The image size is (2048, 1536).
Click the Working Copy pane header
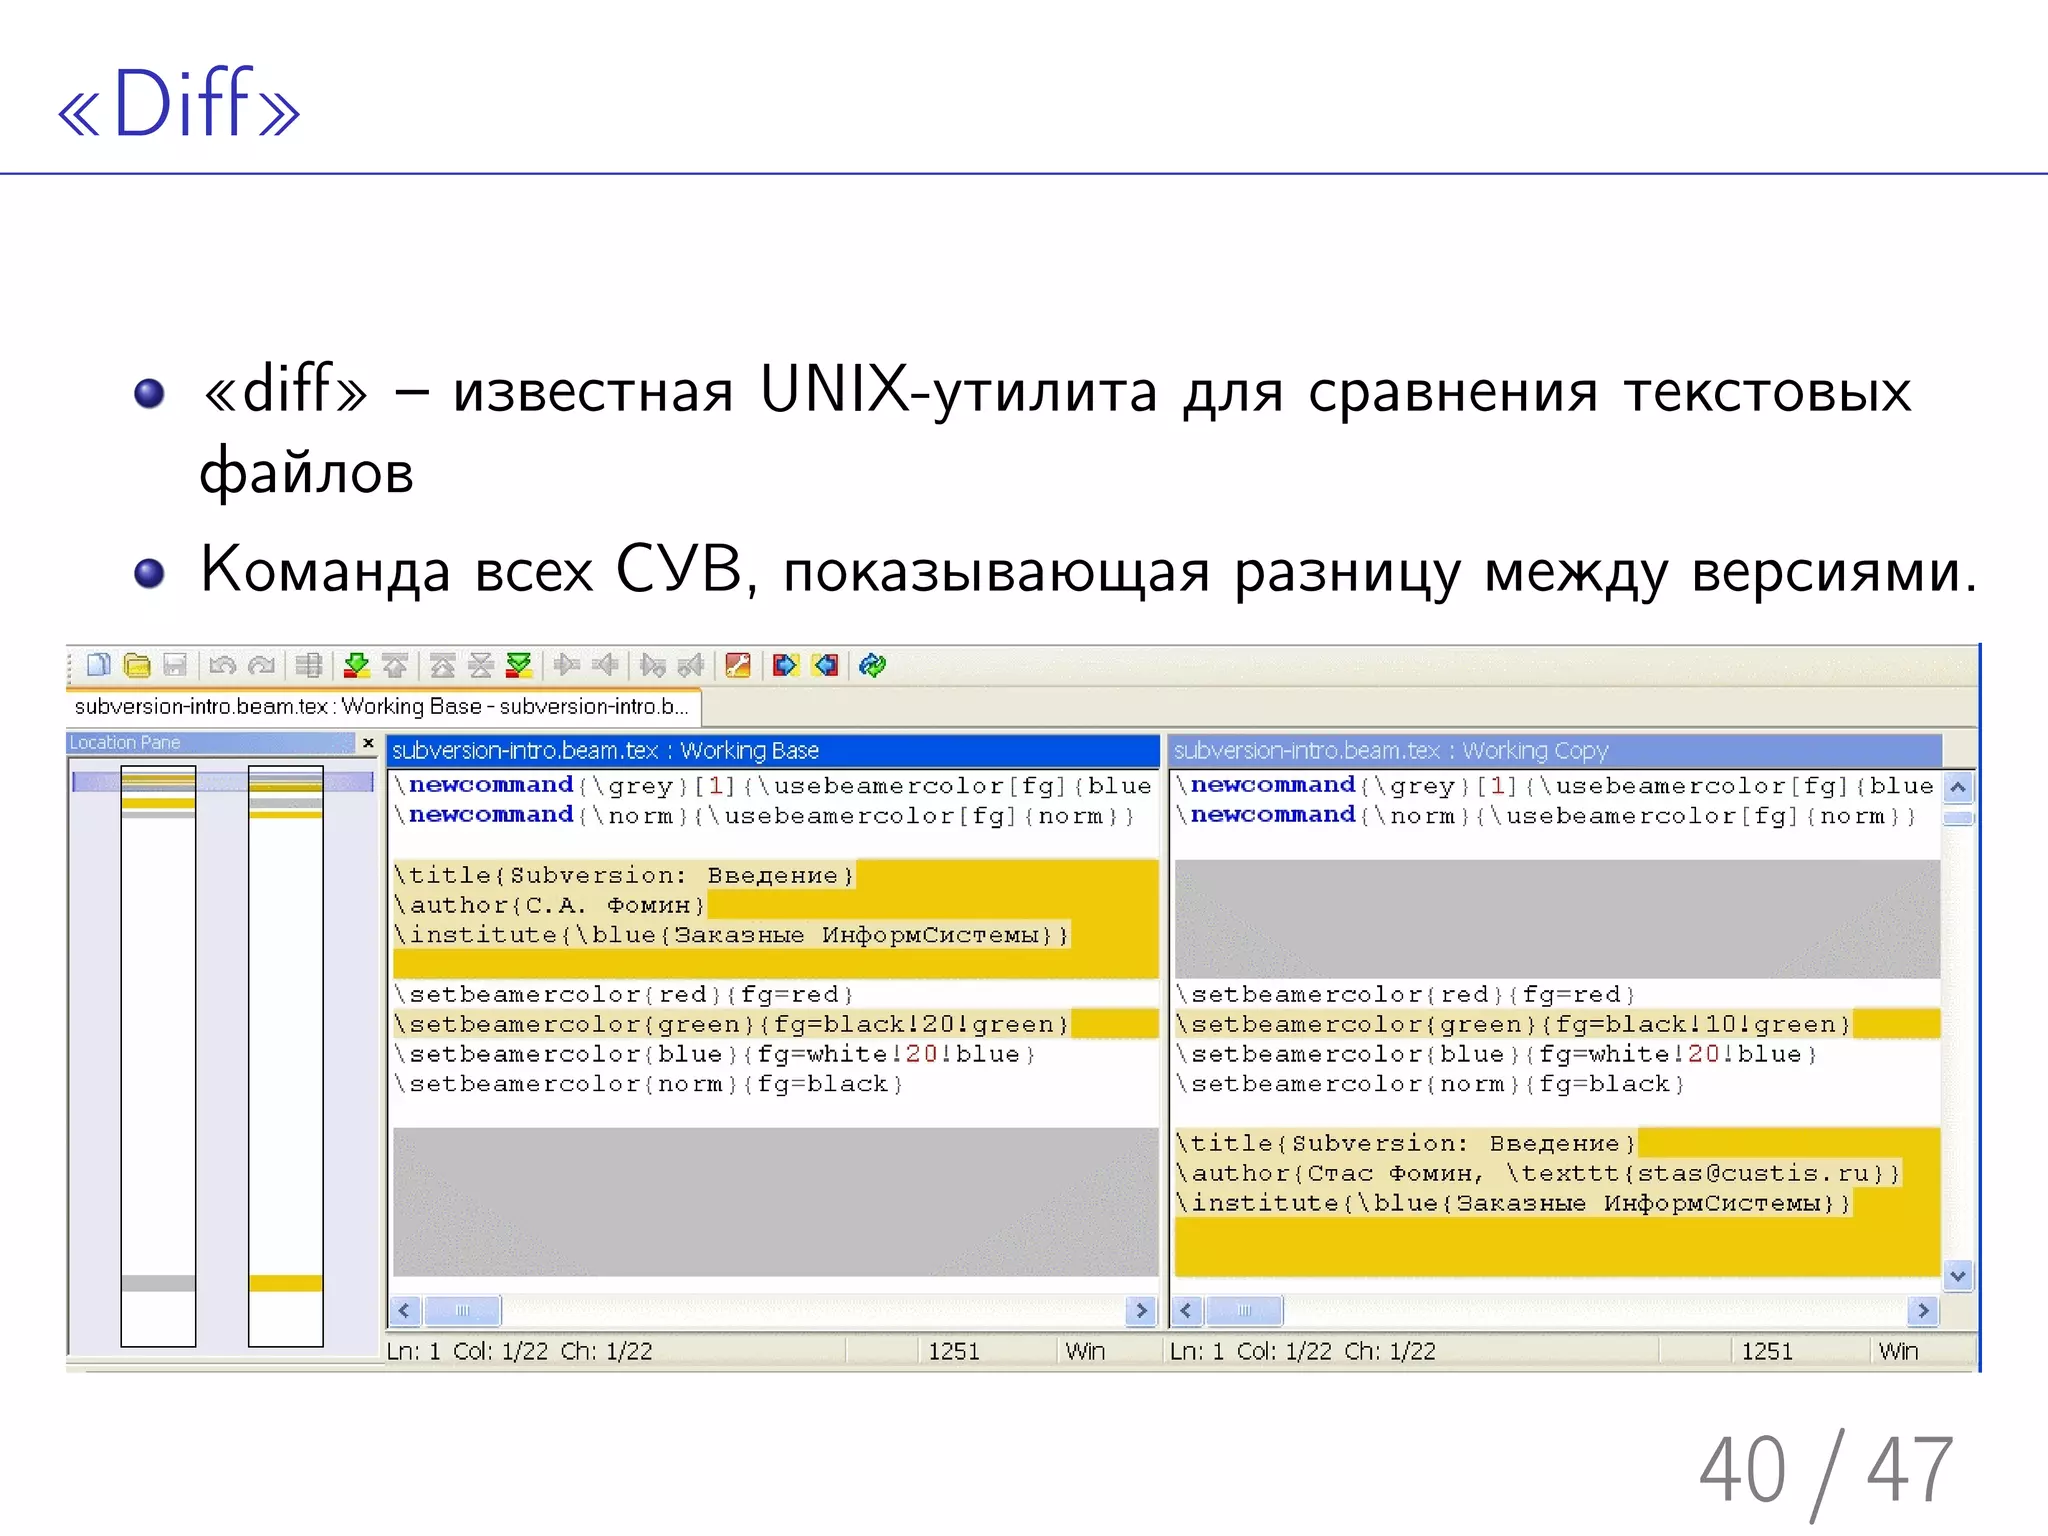[x=1555, y=750]
